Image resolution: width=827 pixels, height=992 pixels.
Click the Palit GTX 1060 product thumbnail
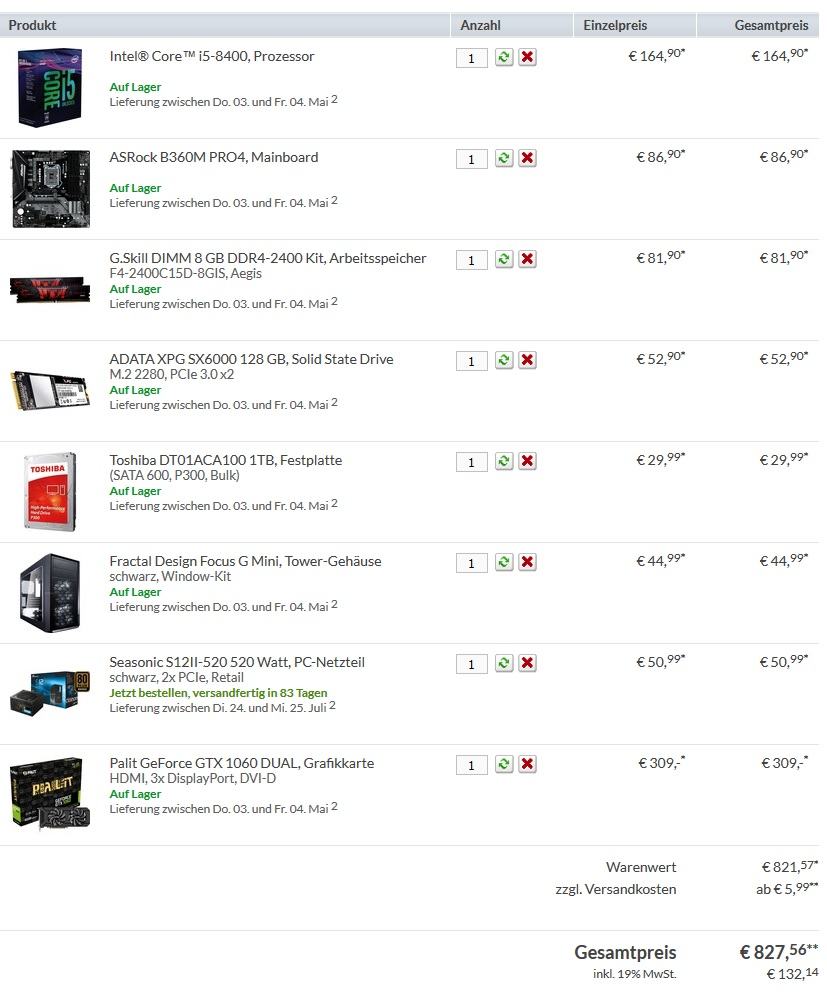click(51, 795)
